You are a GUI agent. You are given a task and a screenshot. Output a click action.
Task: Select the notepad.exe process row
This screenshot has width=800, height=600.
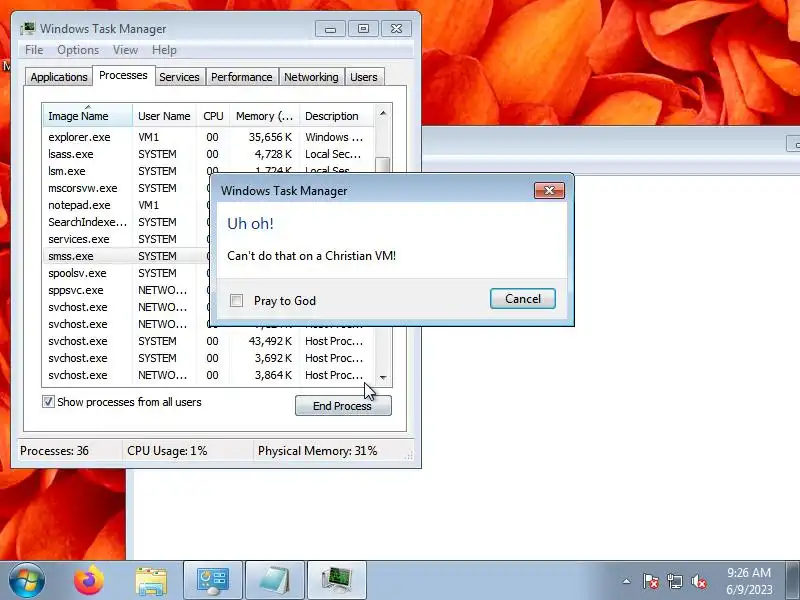[127, 205]
